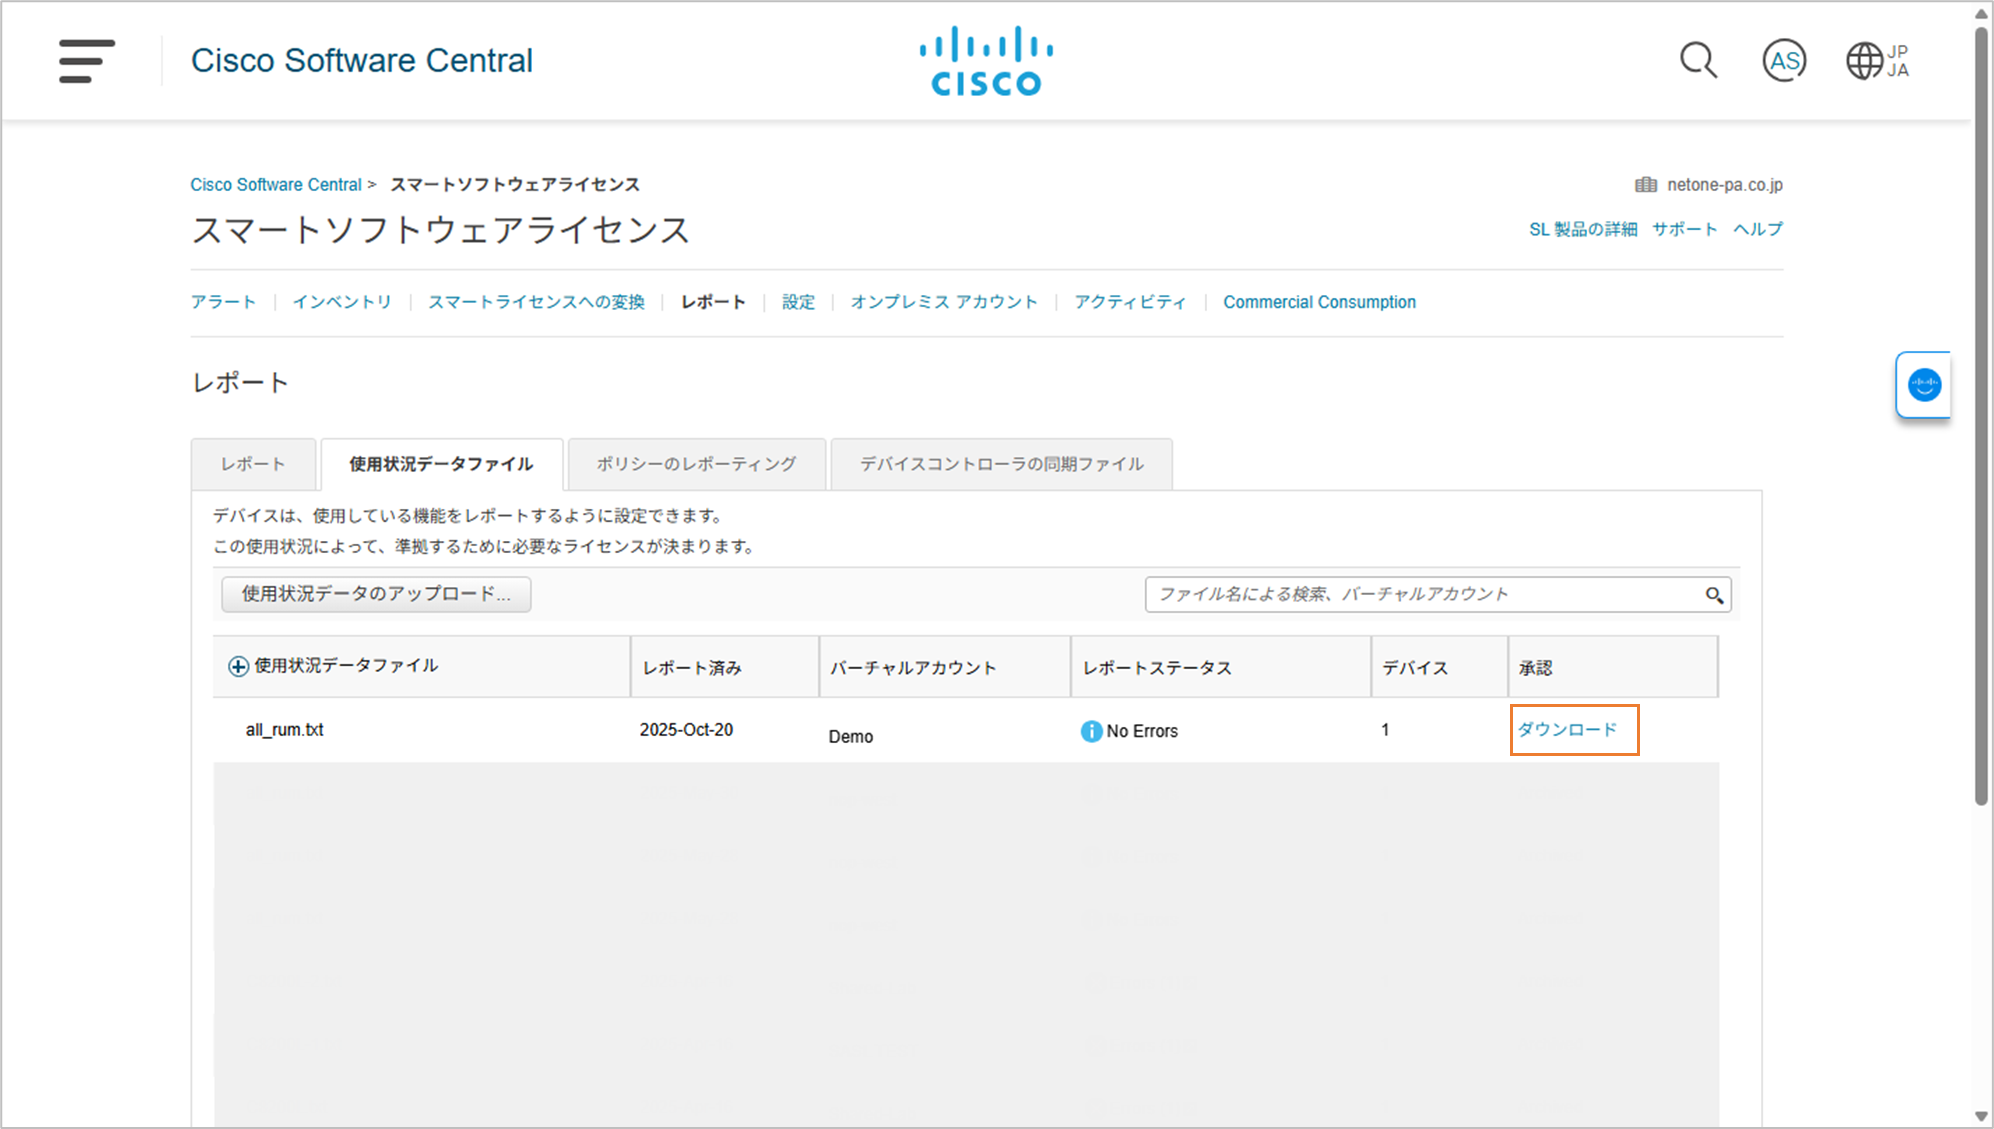Expand all rows via plus icon in header

pos(238,666)
